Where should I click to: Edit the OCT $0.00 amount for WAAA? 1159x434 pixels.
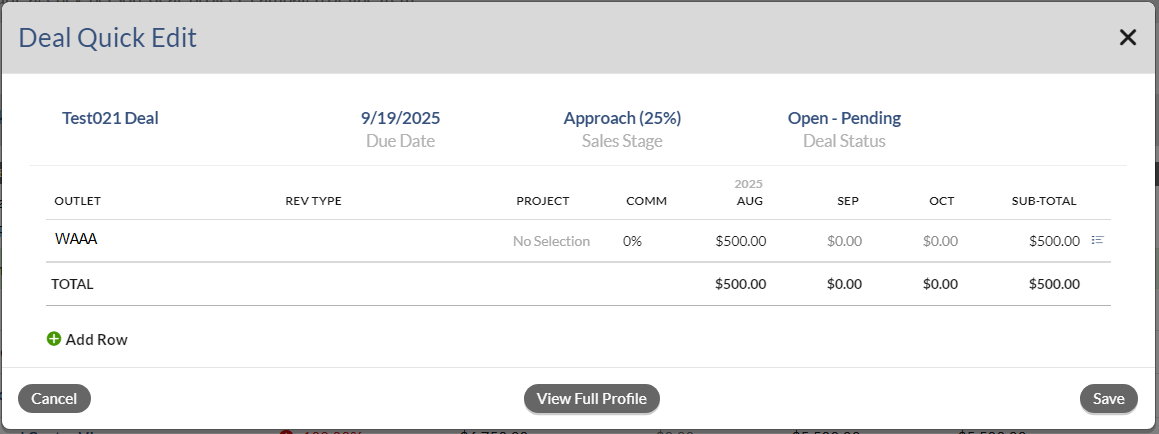(x=940, y=241)
